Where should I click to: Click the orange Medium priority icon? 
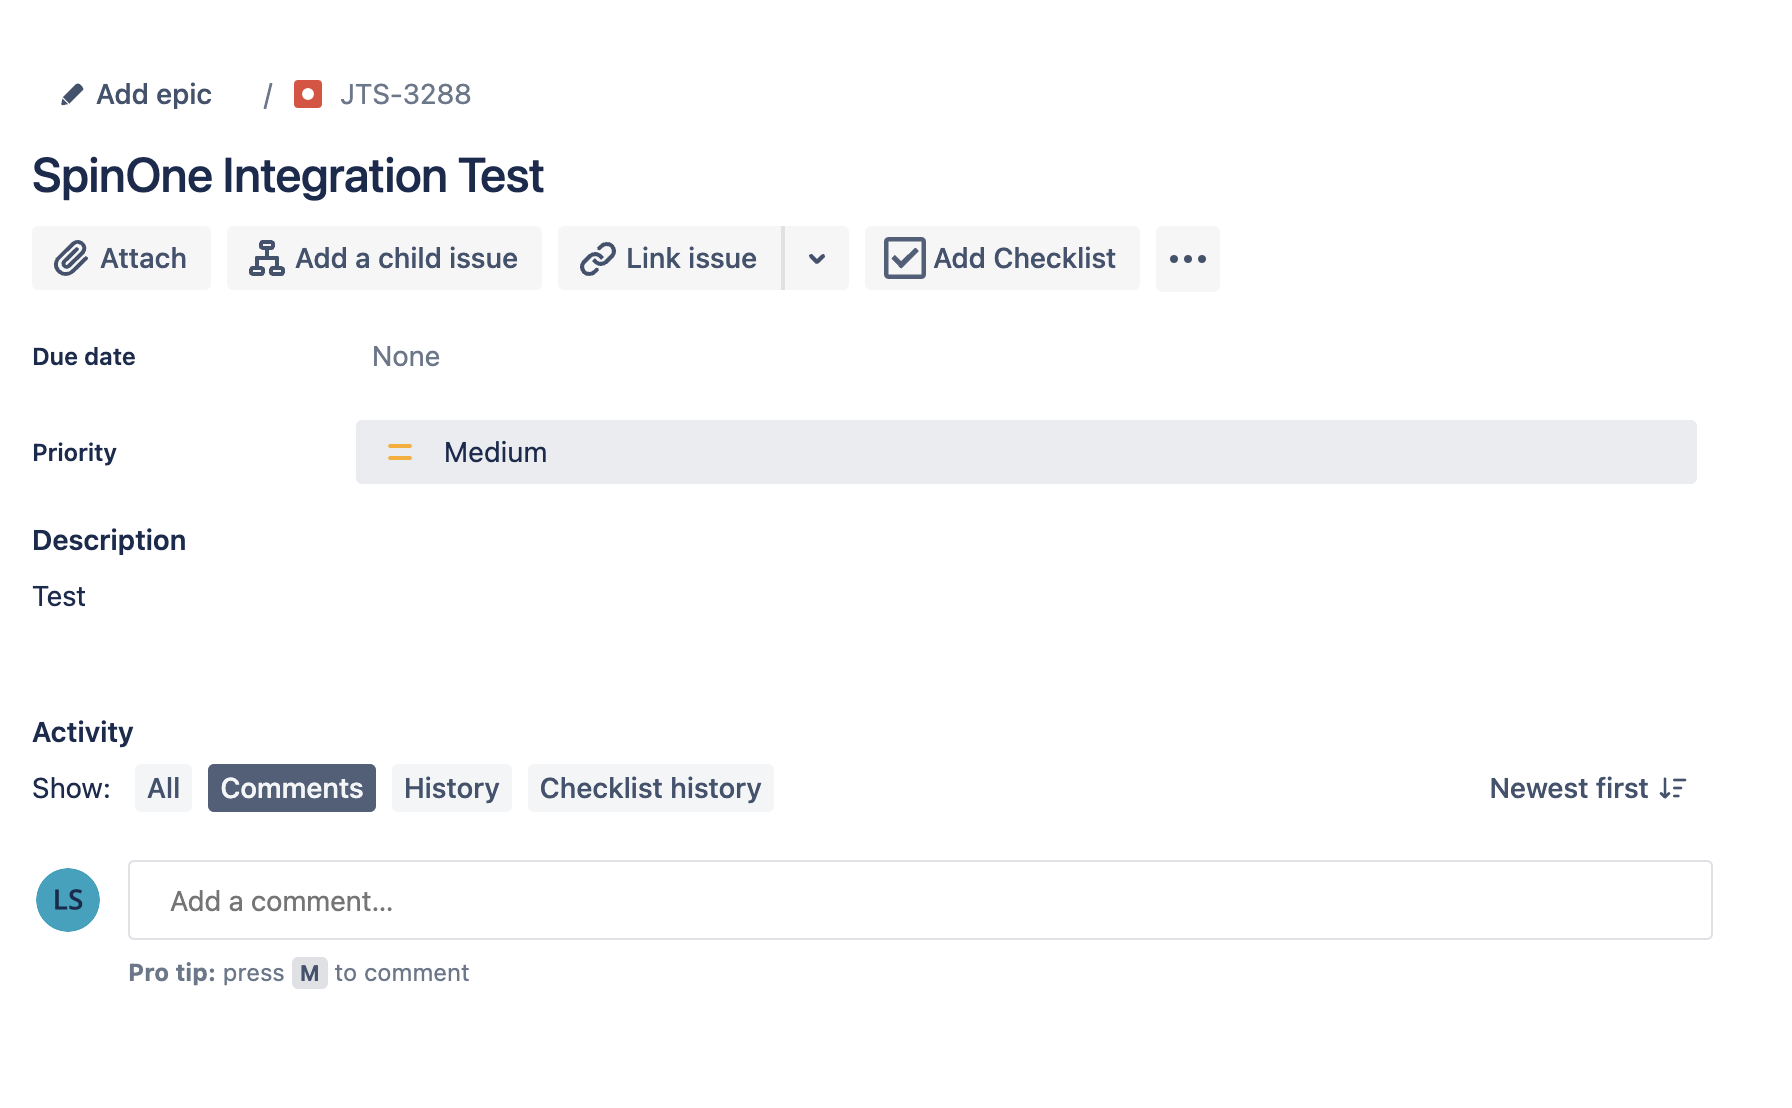point(400,453)
